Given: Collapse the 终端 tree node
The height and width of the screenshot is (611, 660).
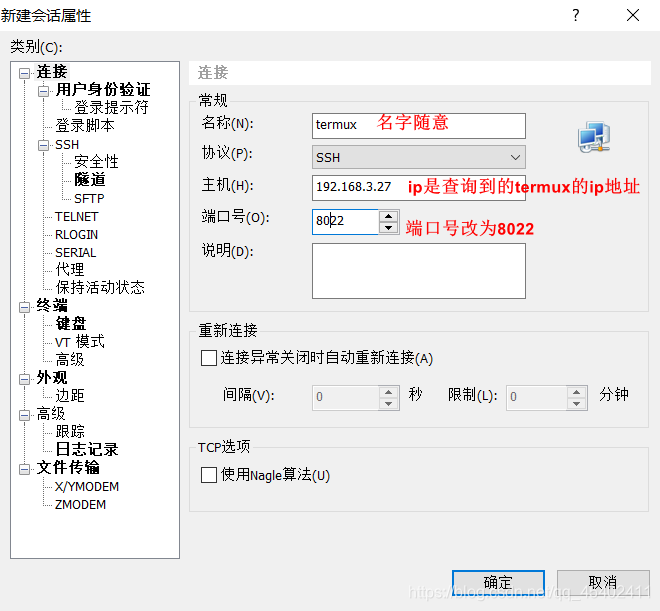Looking at the screenshot, I should [24, 308].
